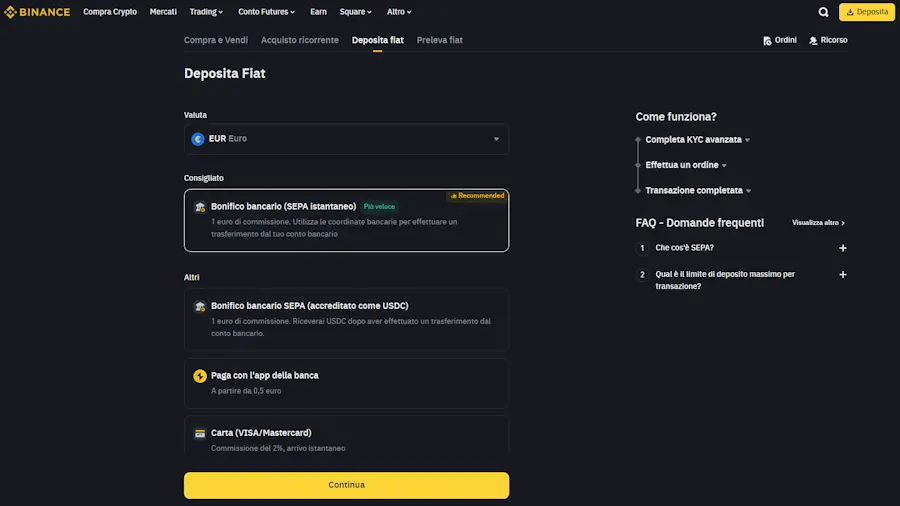Click the yellow Deposita button
Viewport: 900px width, 506px height.
867,12
